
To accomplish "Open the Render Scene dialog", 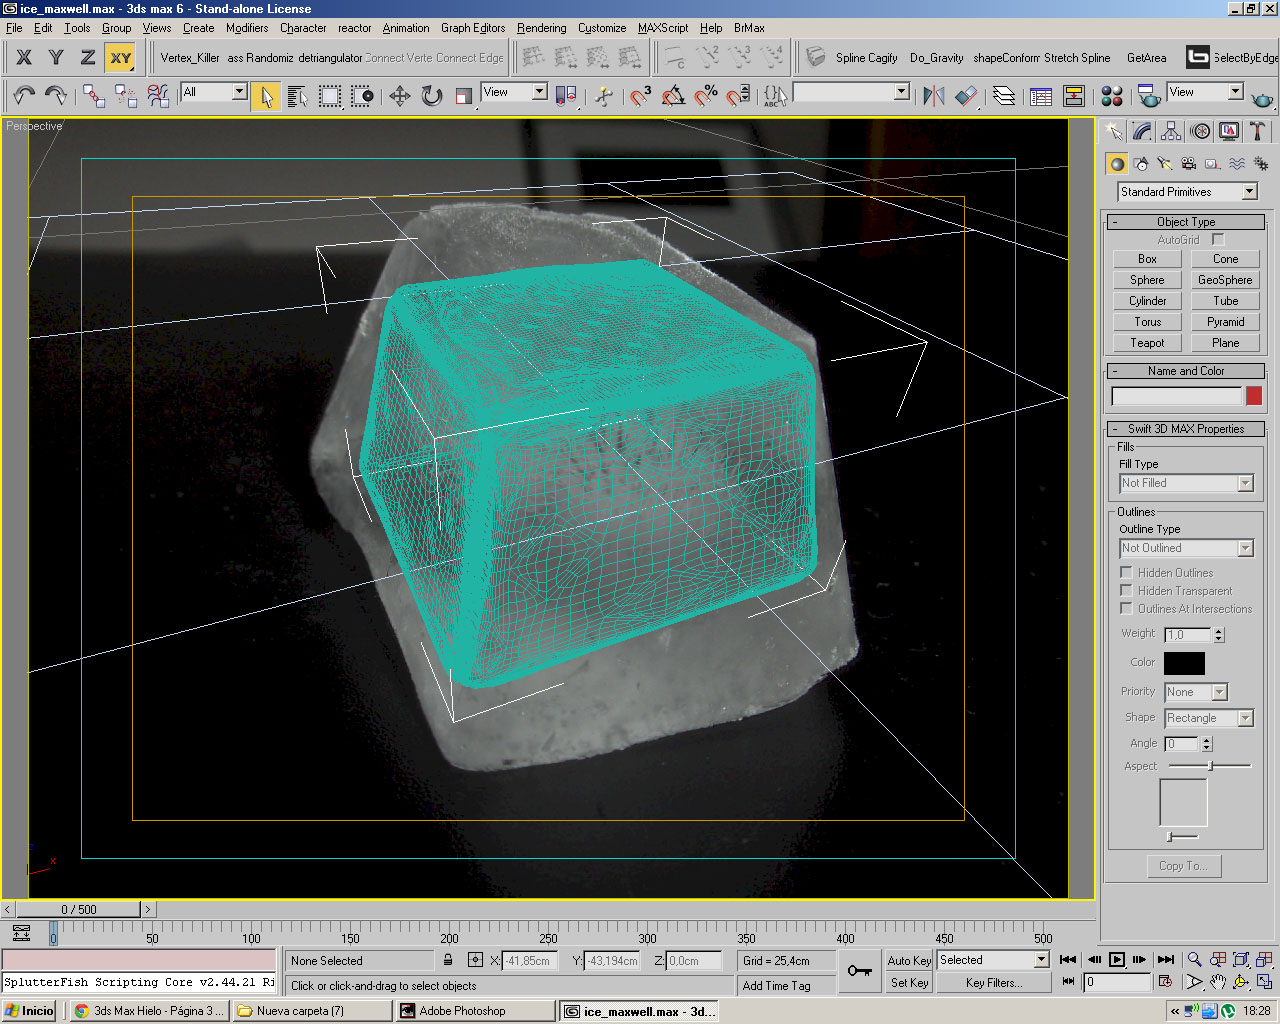I will click(x=1149, y=96).
